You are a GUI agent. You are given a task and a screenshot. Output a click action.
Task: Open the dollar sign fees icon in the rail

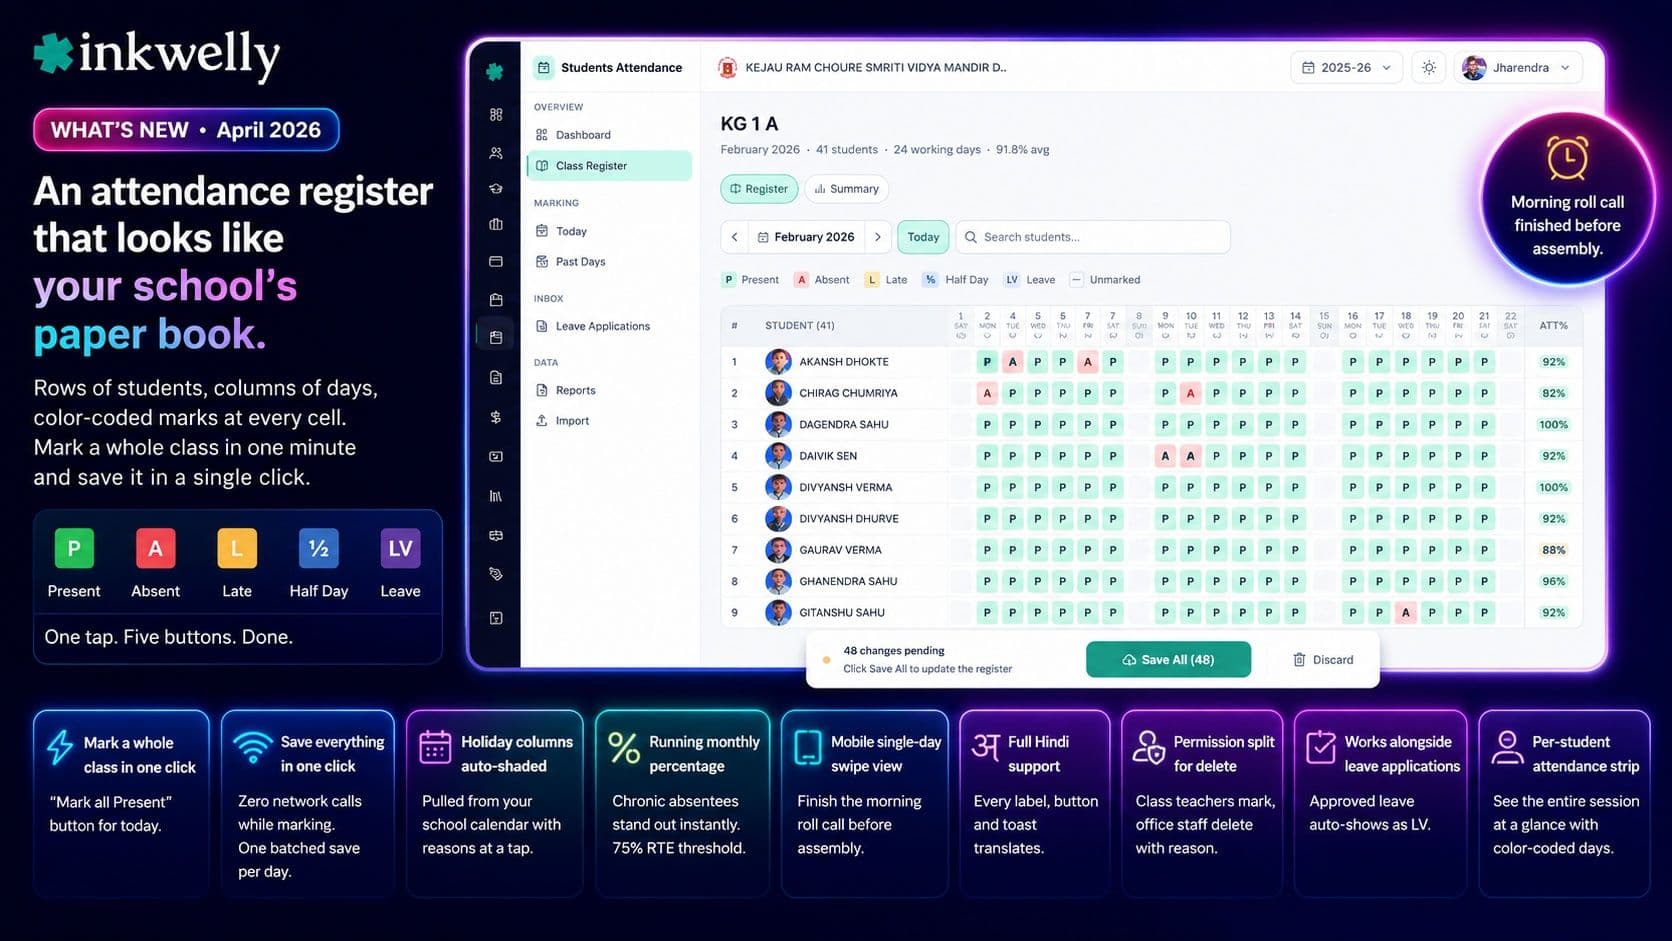point(496,417)
